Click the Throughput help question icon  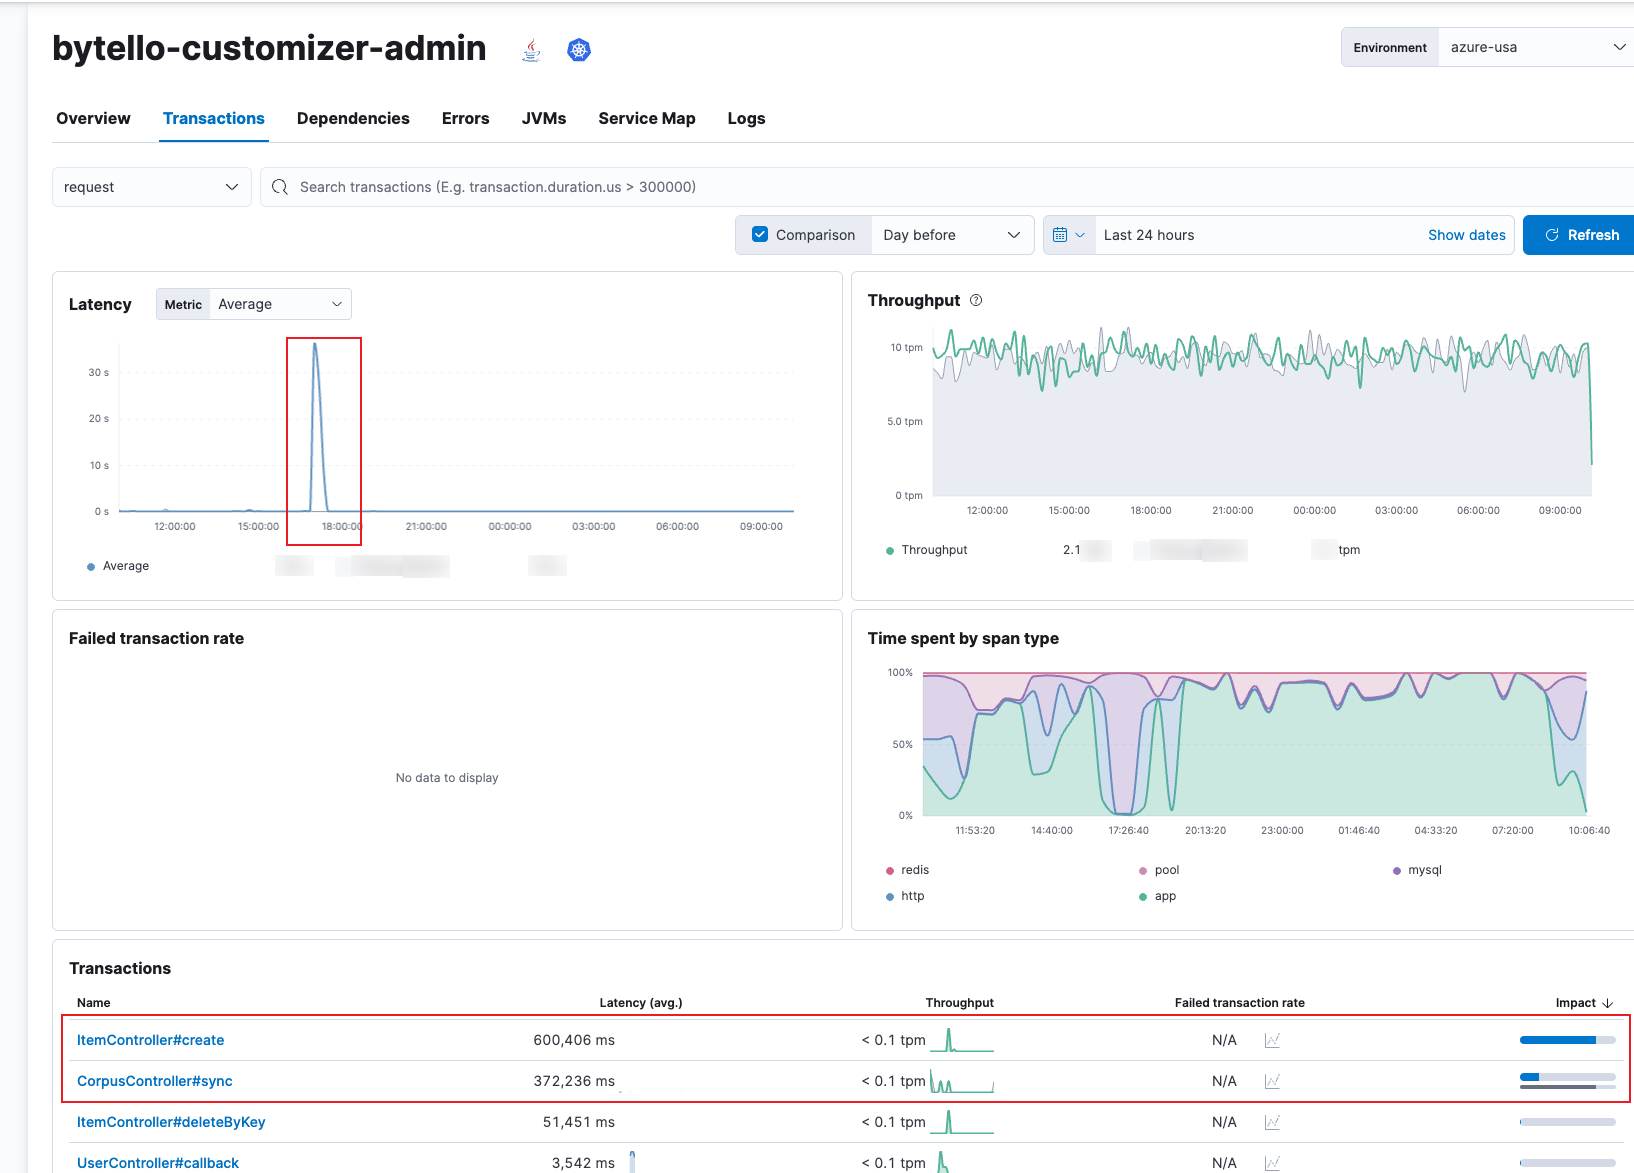(976, 301)
